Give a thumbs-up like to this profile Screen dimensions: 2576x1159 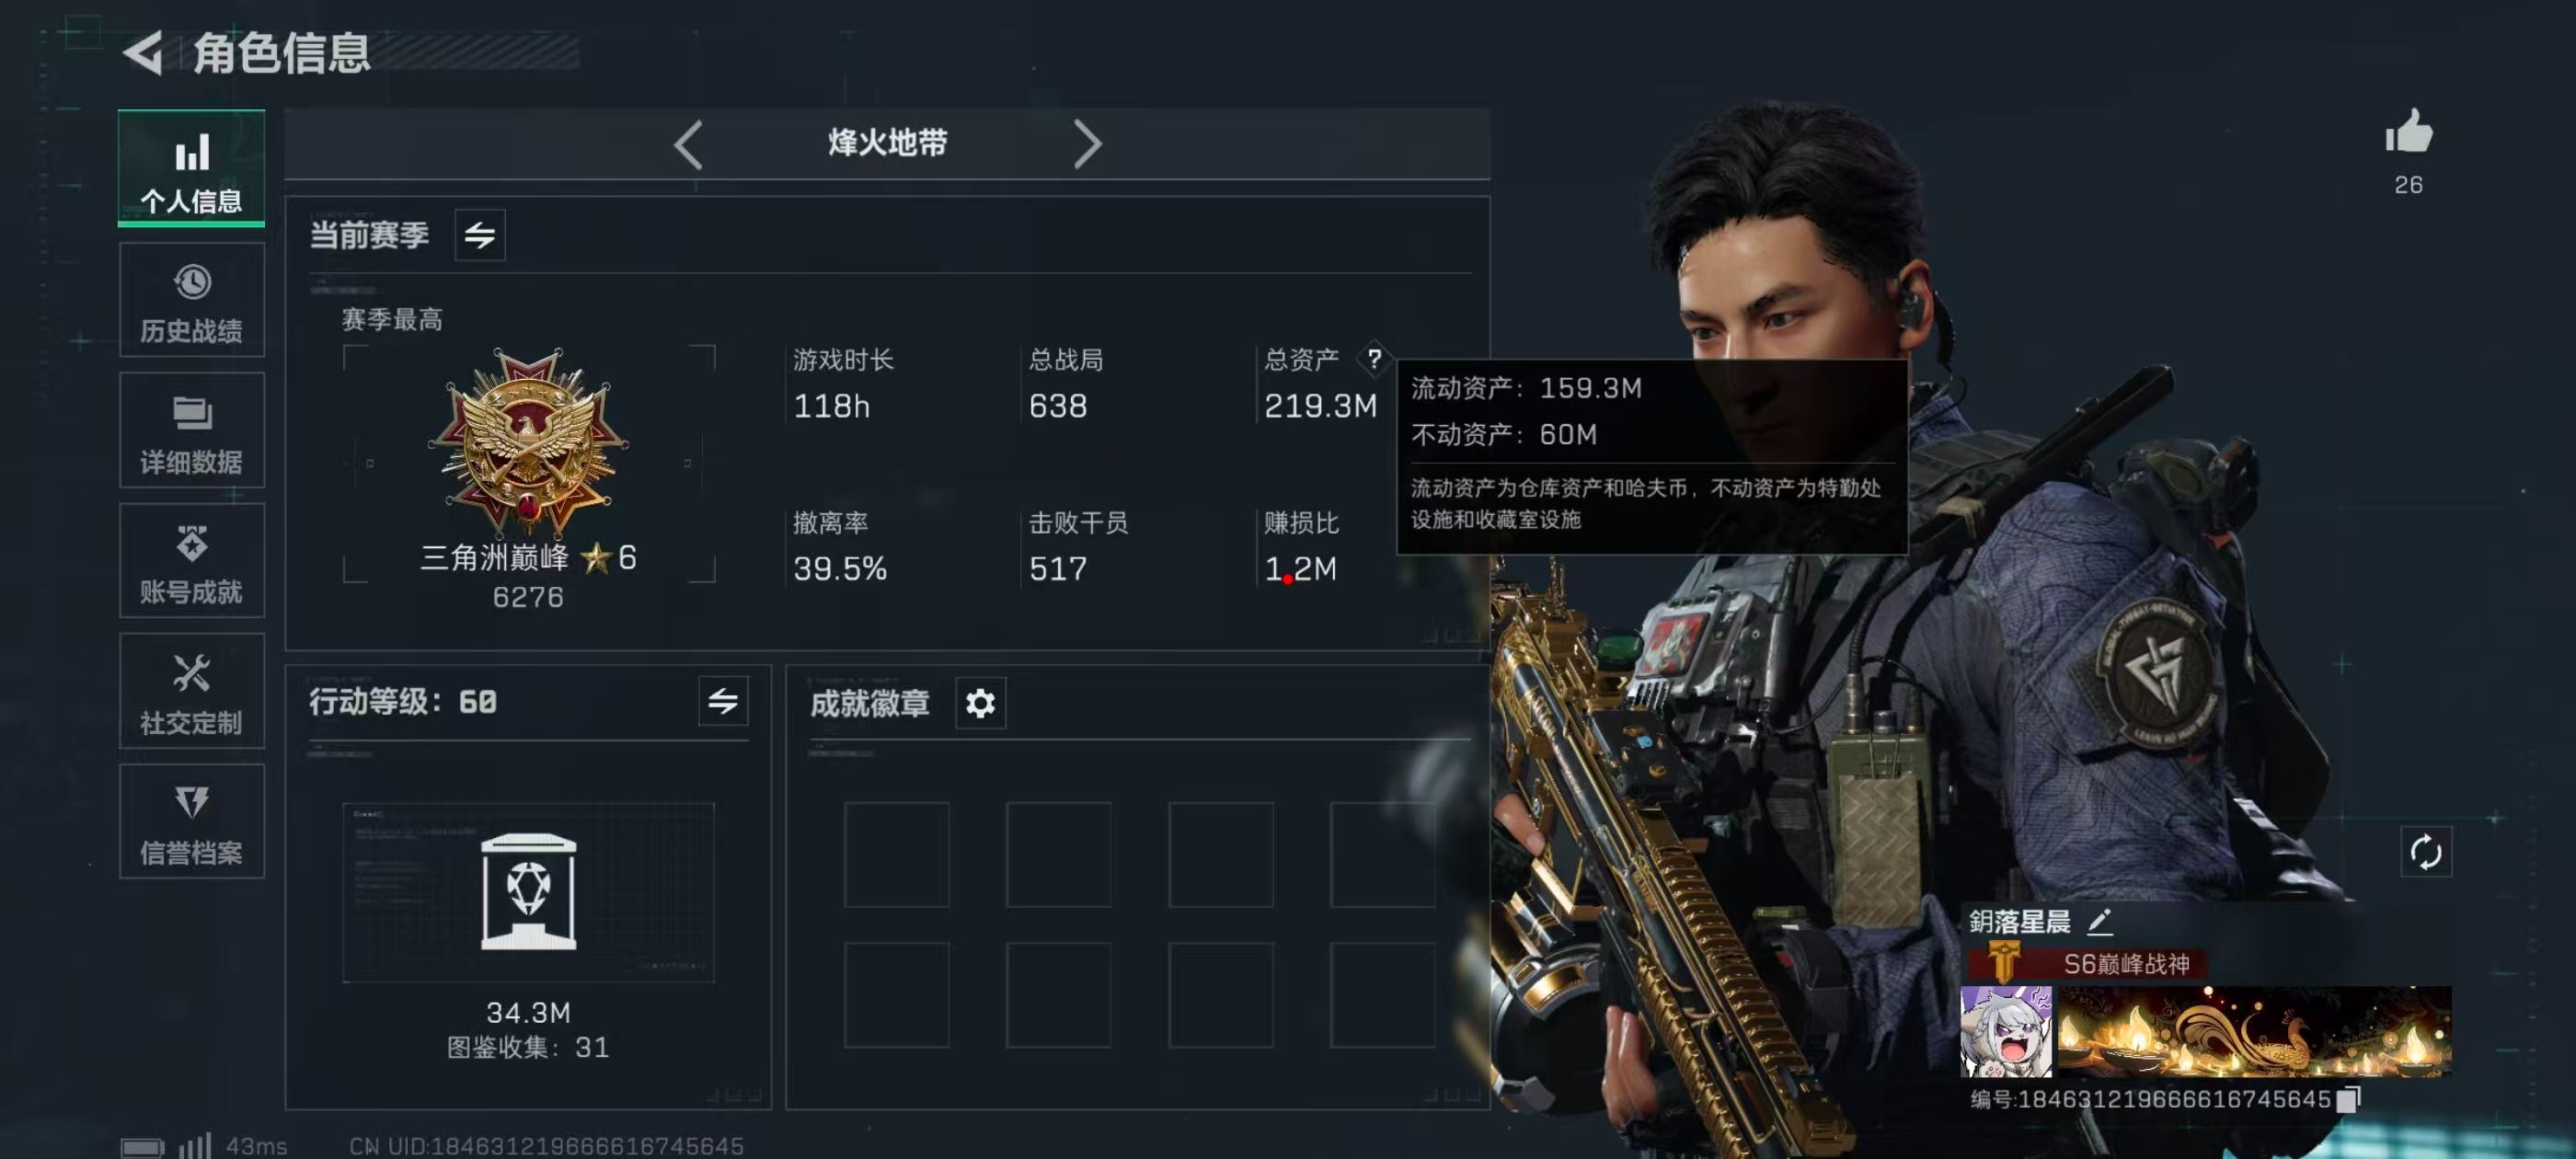(2408, 131)
